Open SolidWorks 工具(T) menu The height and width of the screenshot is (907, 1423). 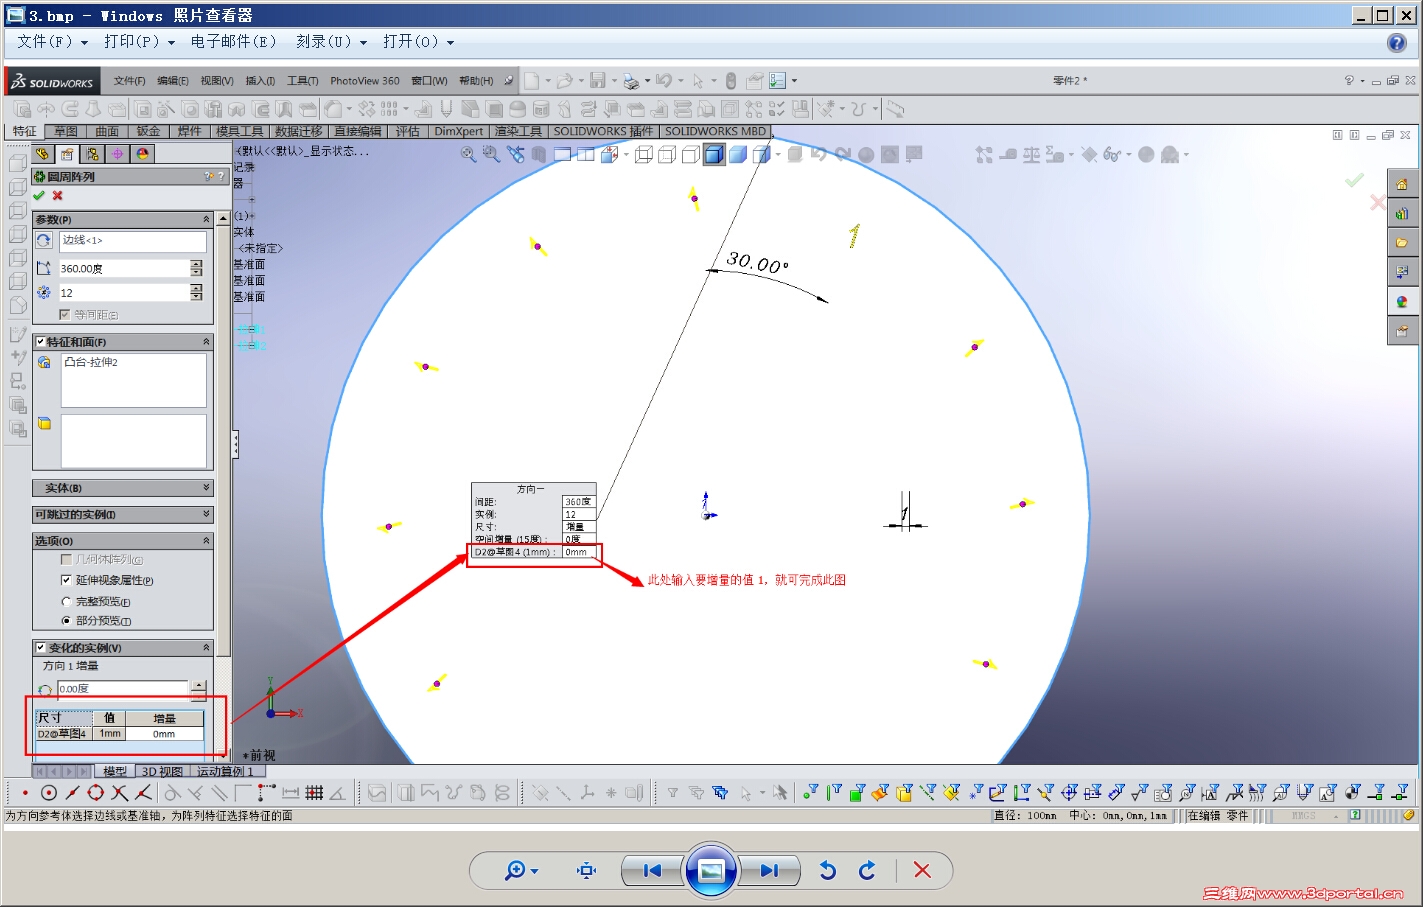pos(303,81)
